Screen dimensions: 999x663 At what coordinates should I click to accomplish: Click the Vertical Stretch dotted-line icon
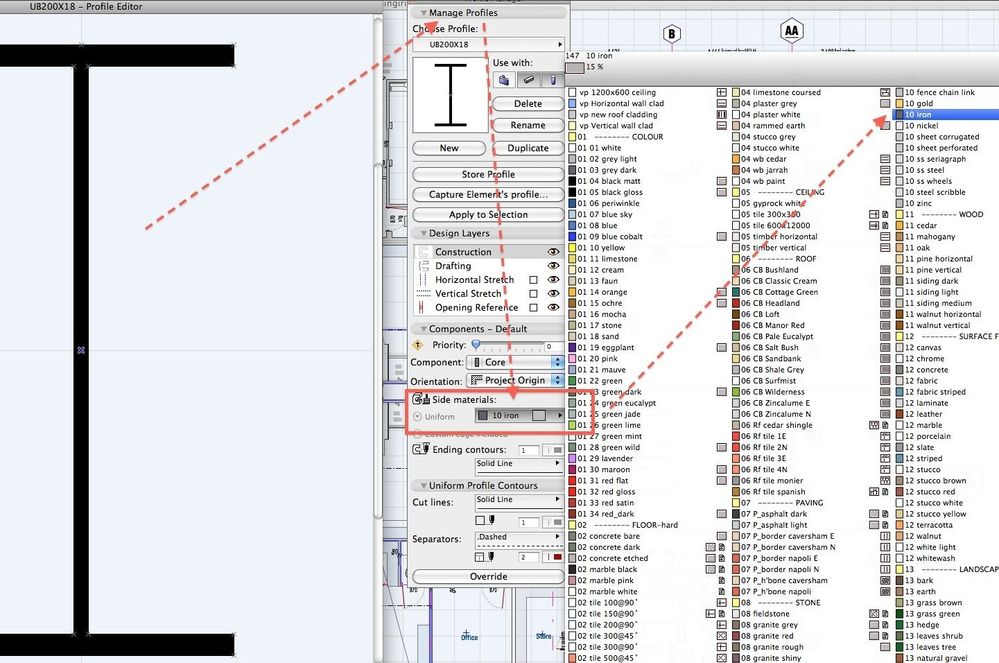click(423, 293)
